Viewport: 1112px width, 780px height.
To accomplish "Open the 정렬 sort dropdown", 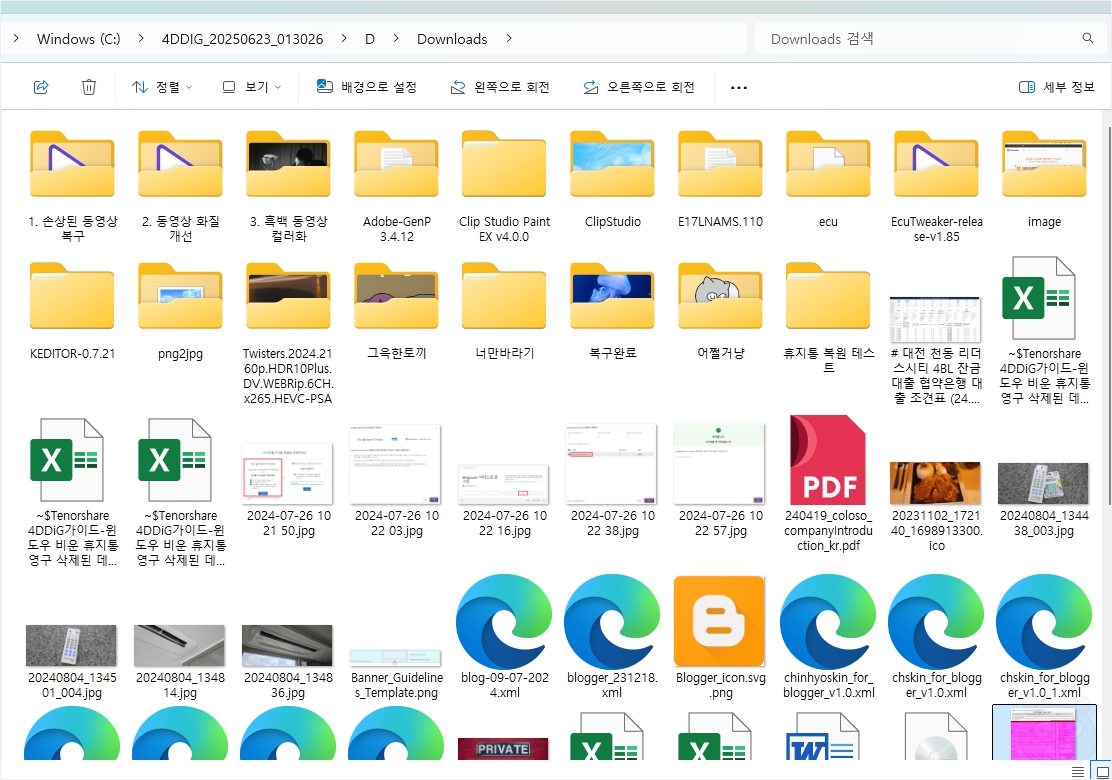I will (x=162, y=87).
